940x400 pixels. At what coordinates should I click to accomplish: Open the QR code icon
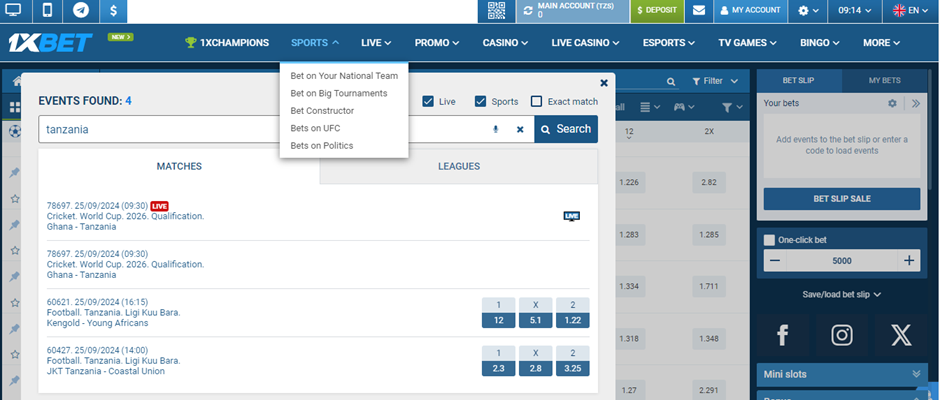[496, 10]
